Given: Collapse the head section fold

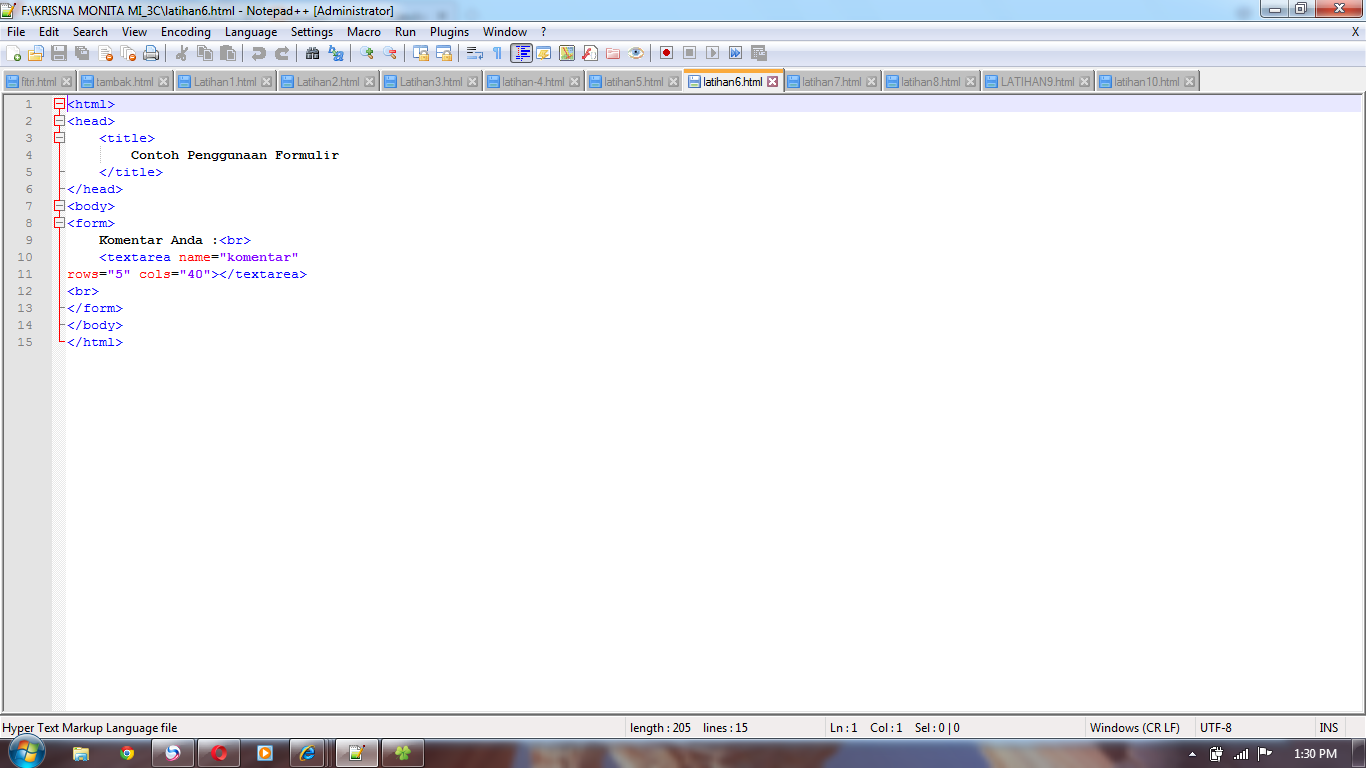Looking at the screenshot, I should (59, 121).
